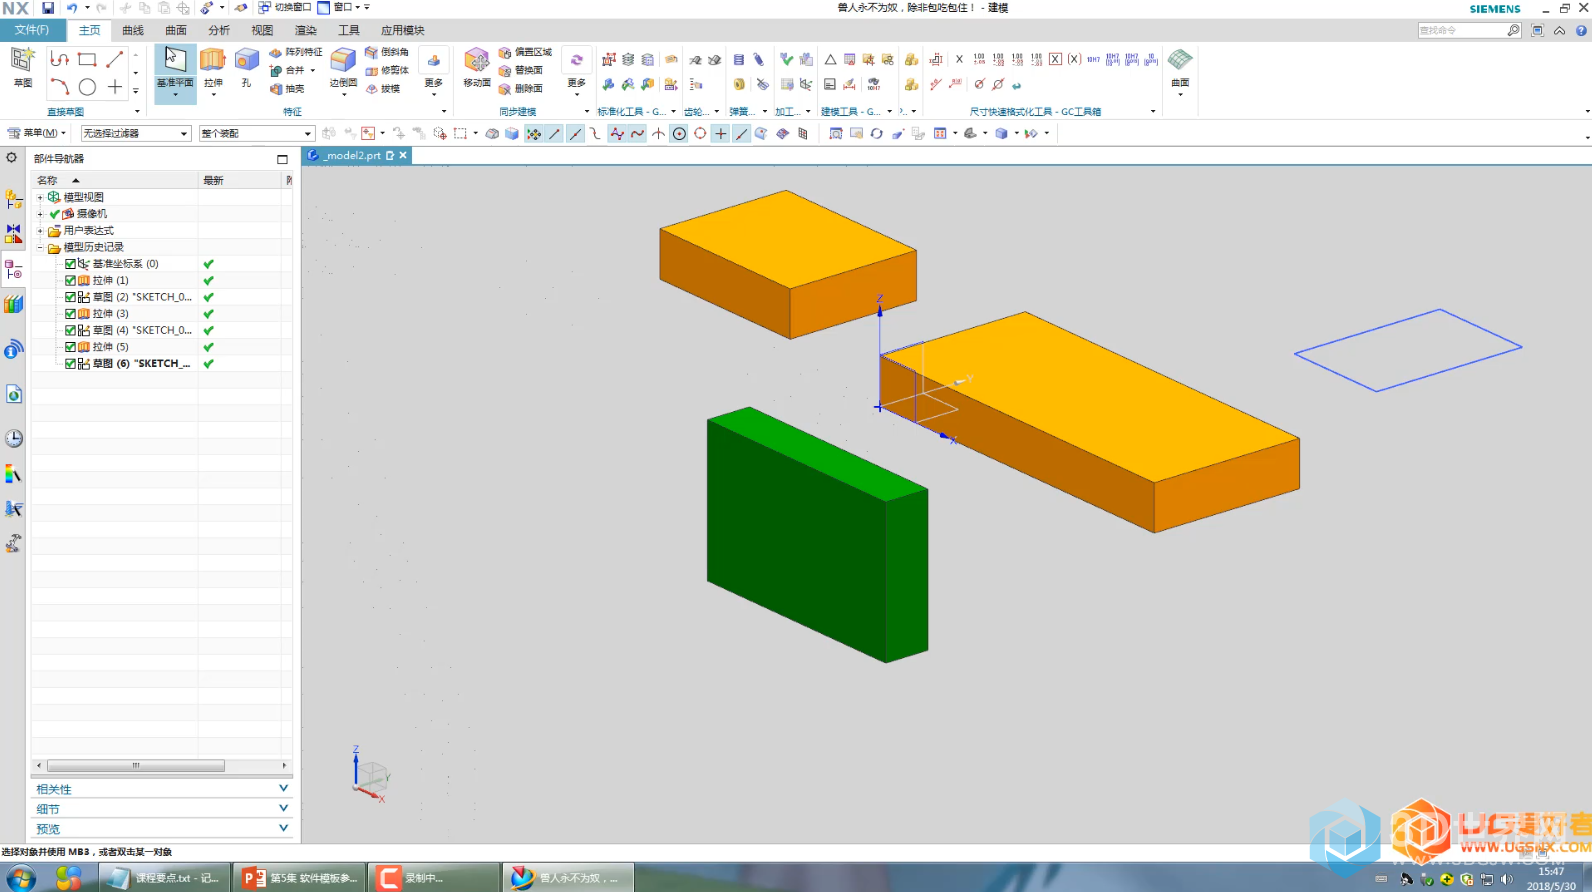Toggle 拉伸 (5) checkbox
This screenshot has width=1592, height=892.
70,347
